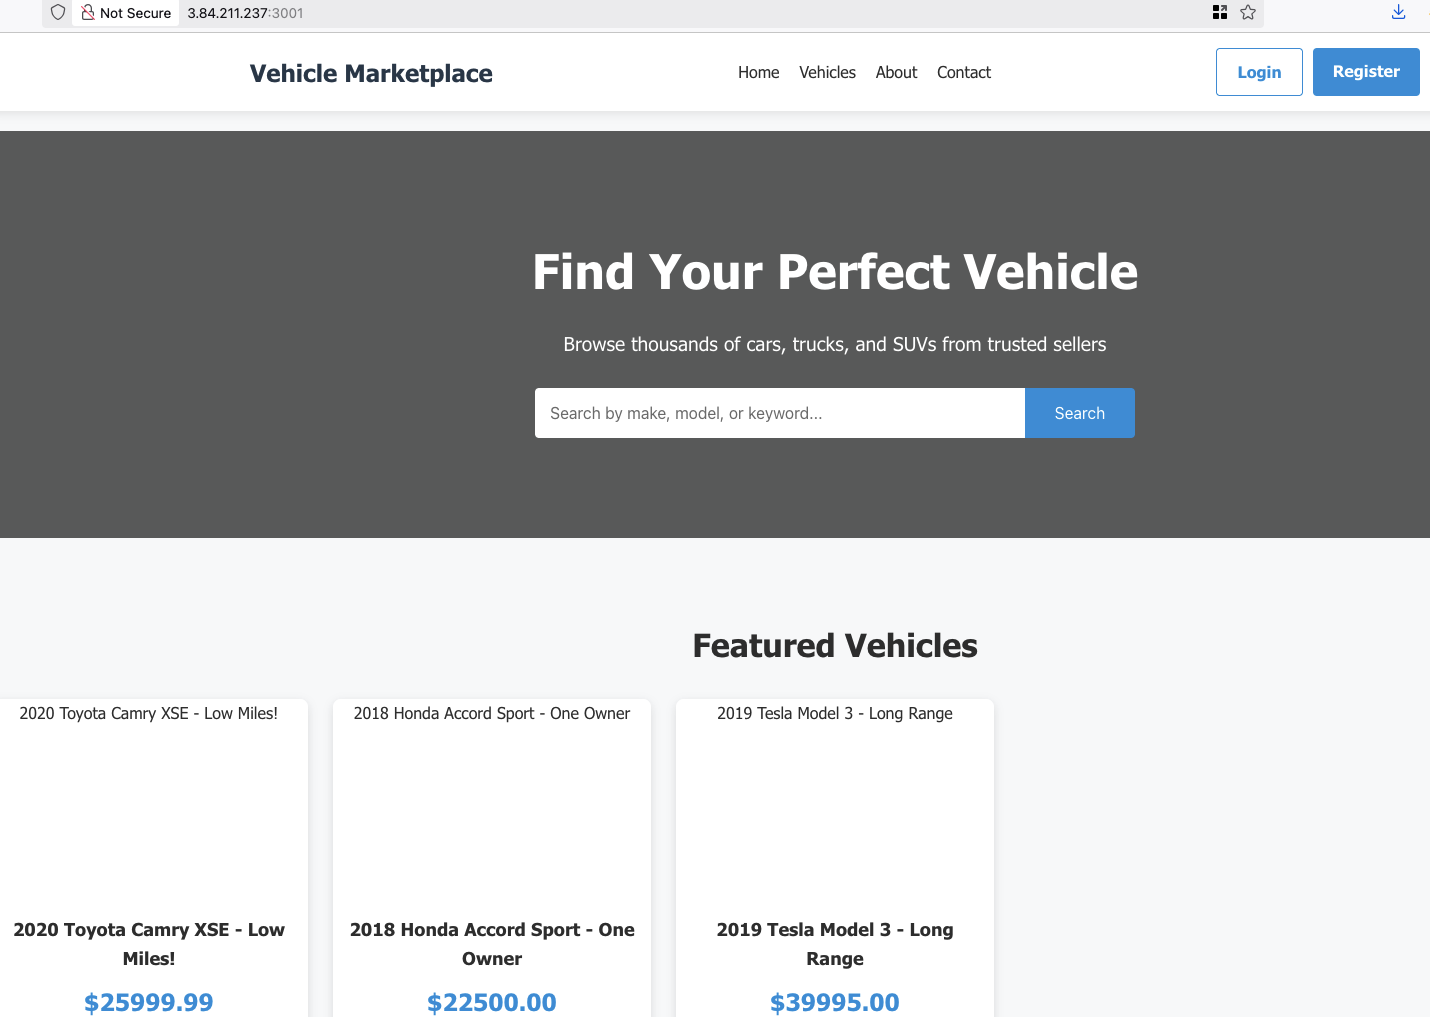
Task: Click the address bar URL 3.84.211.237:3001
Action: click(x=246, y=13)
